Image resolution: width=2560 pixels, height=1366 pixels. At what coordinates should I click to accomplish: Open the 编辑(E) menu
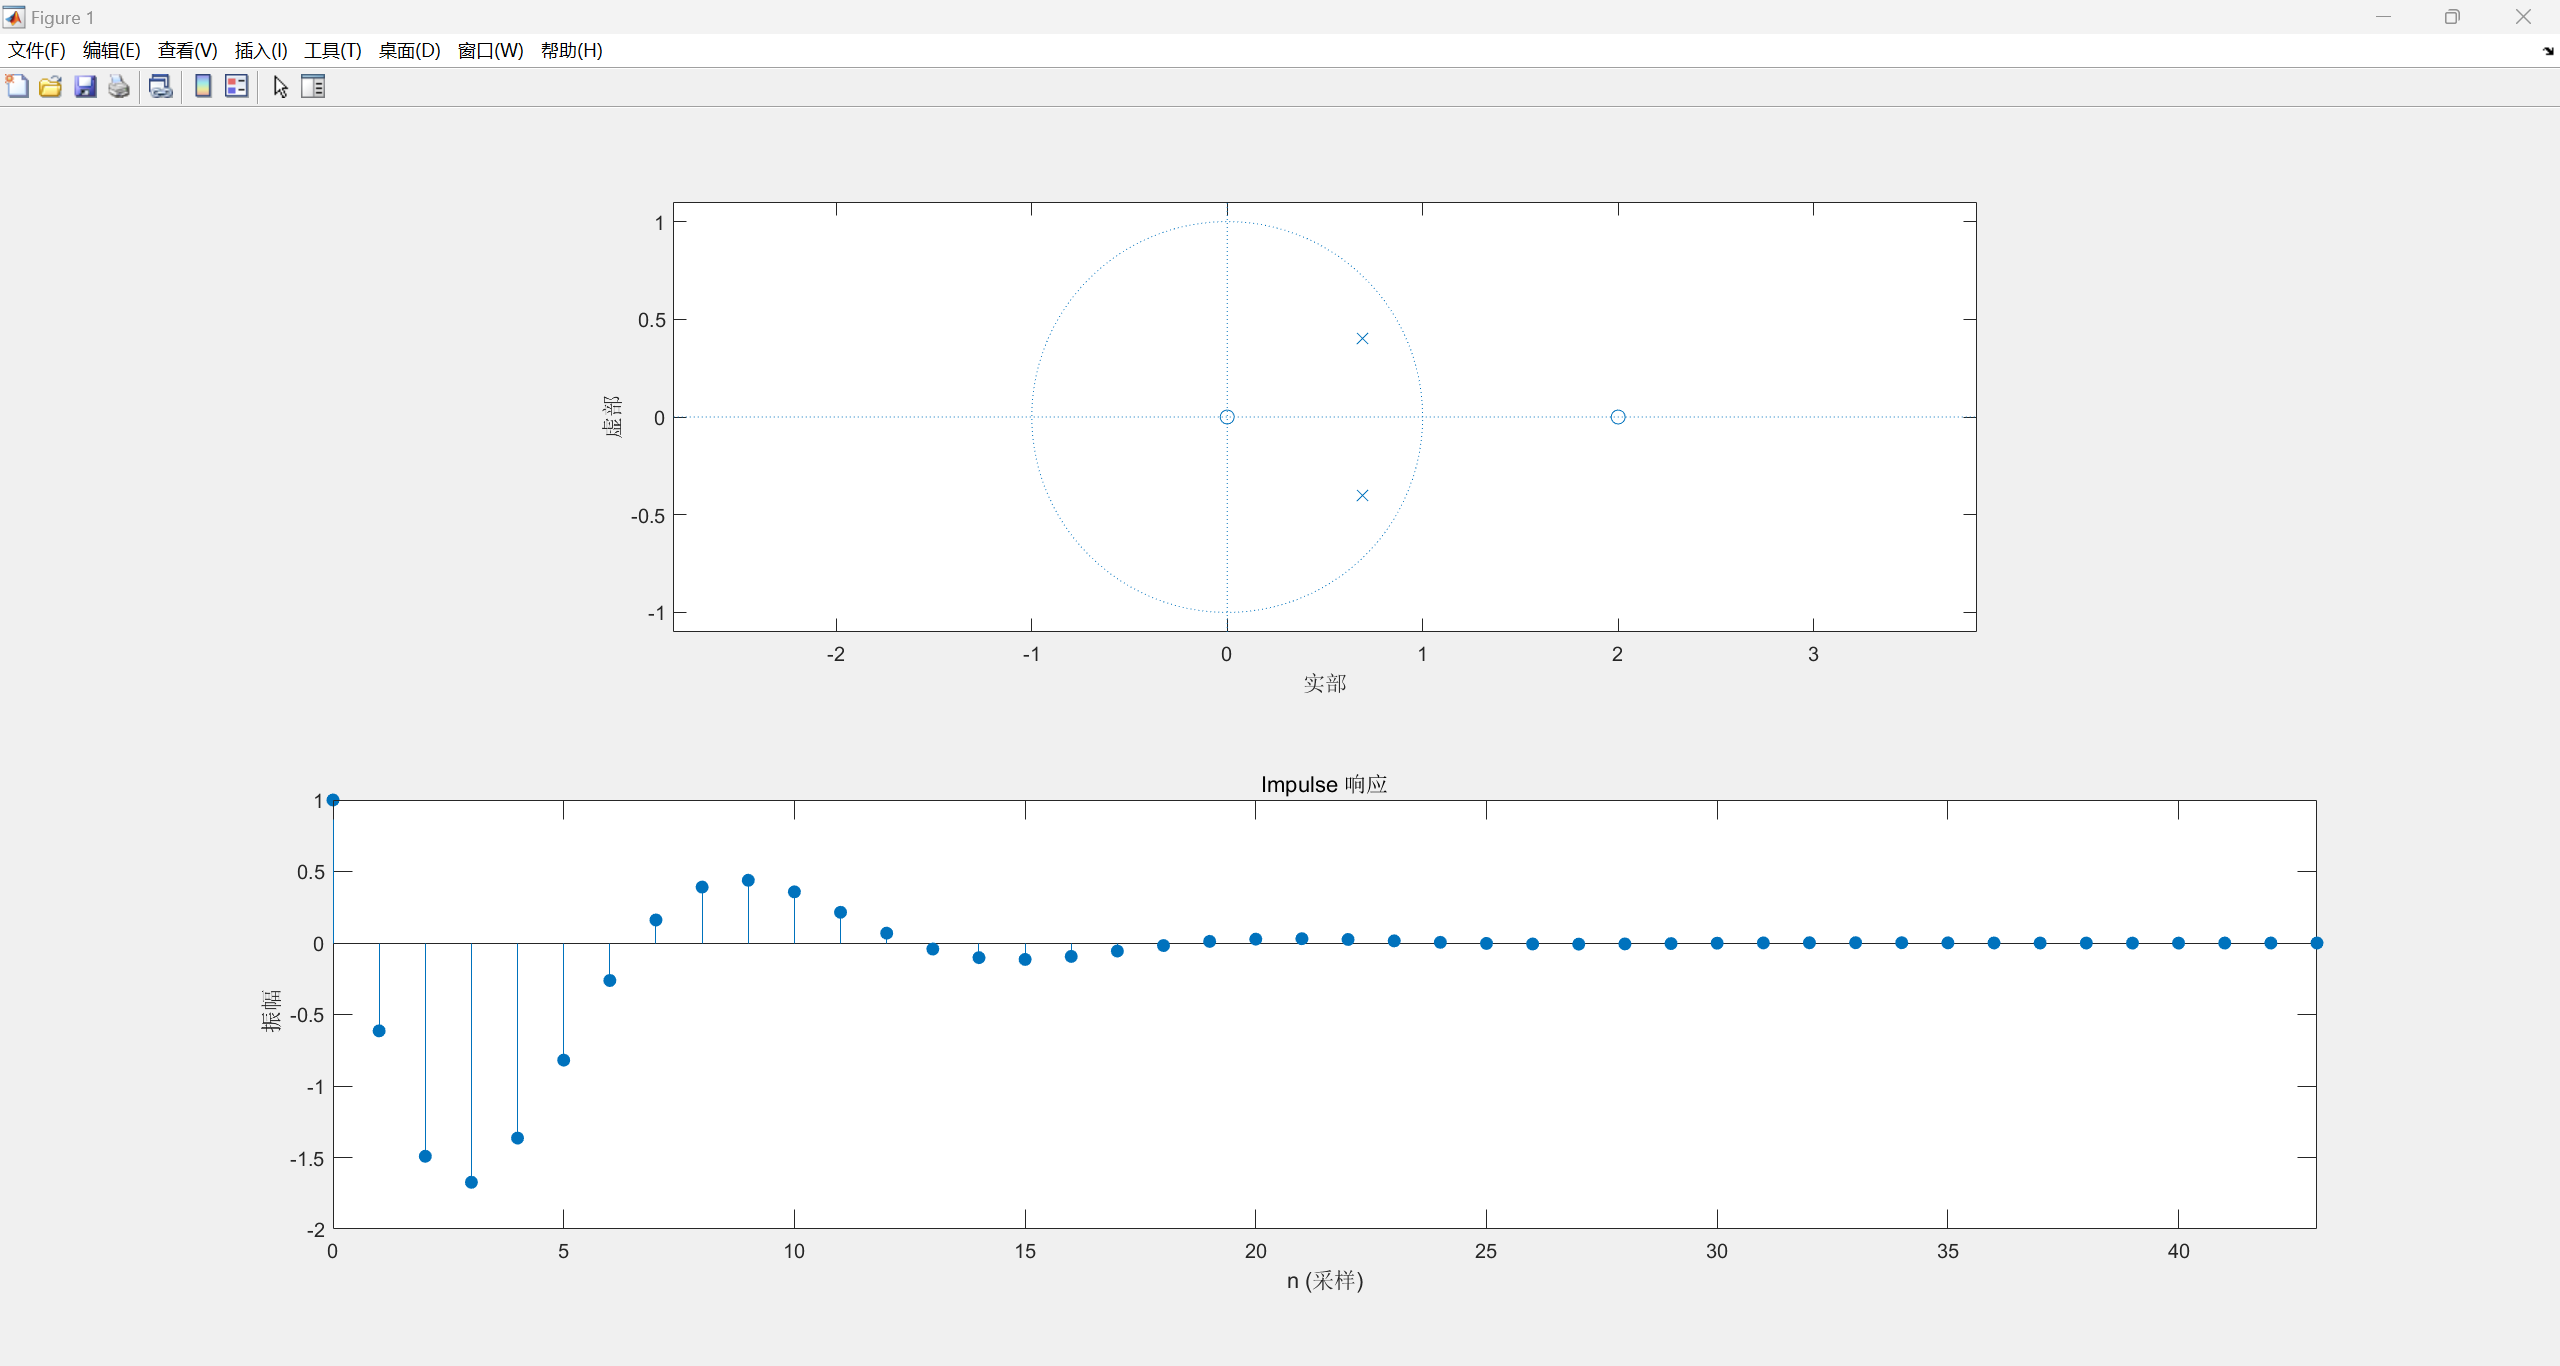coord(111,51)
